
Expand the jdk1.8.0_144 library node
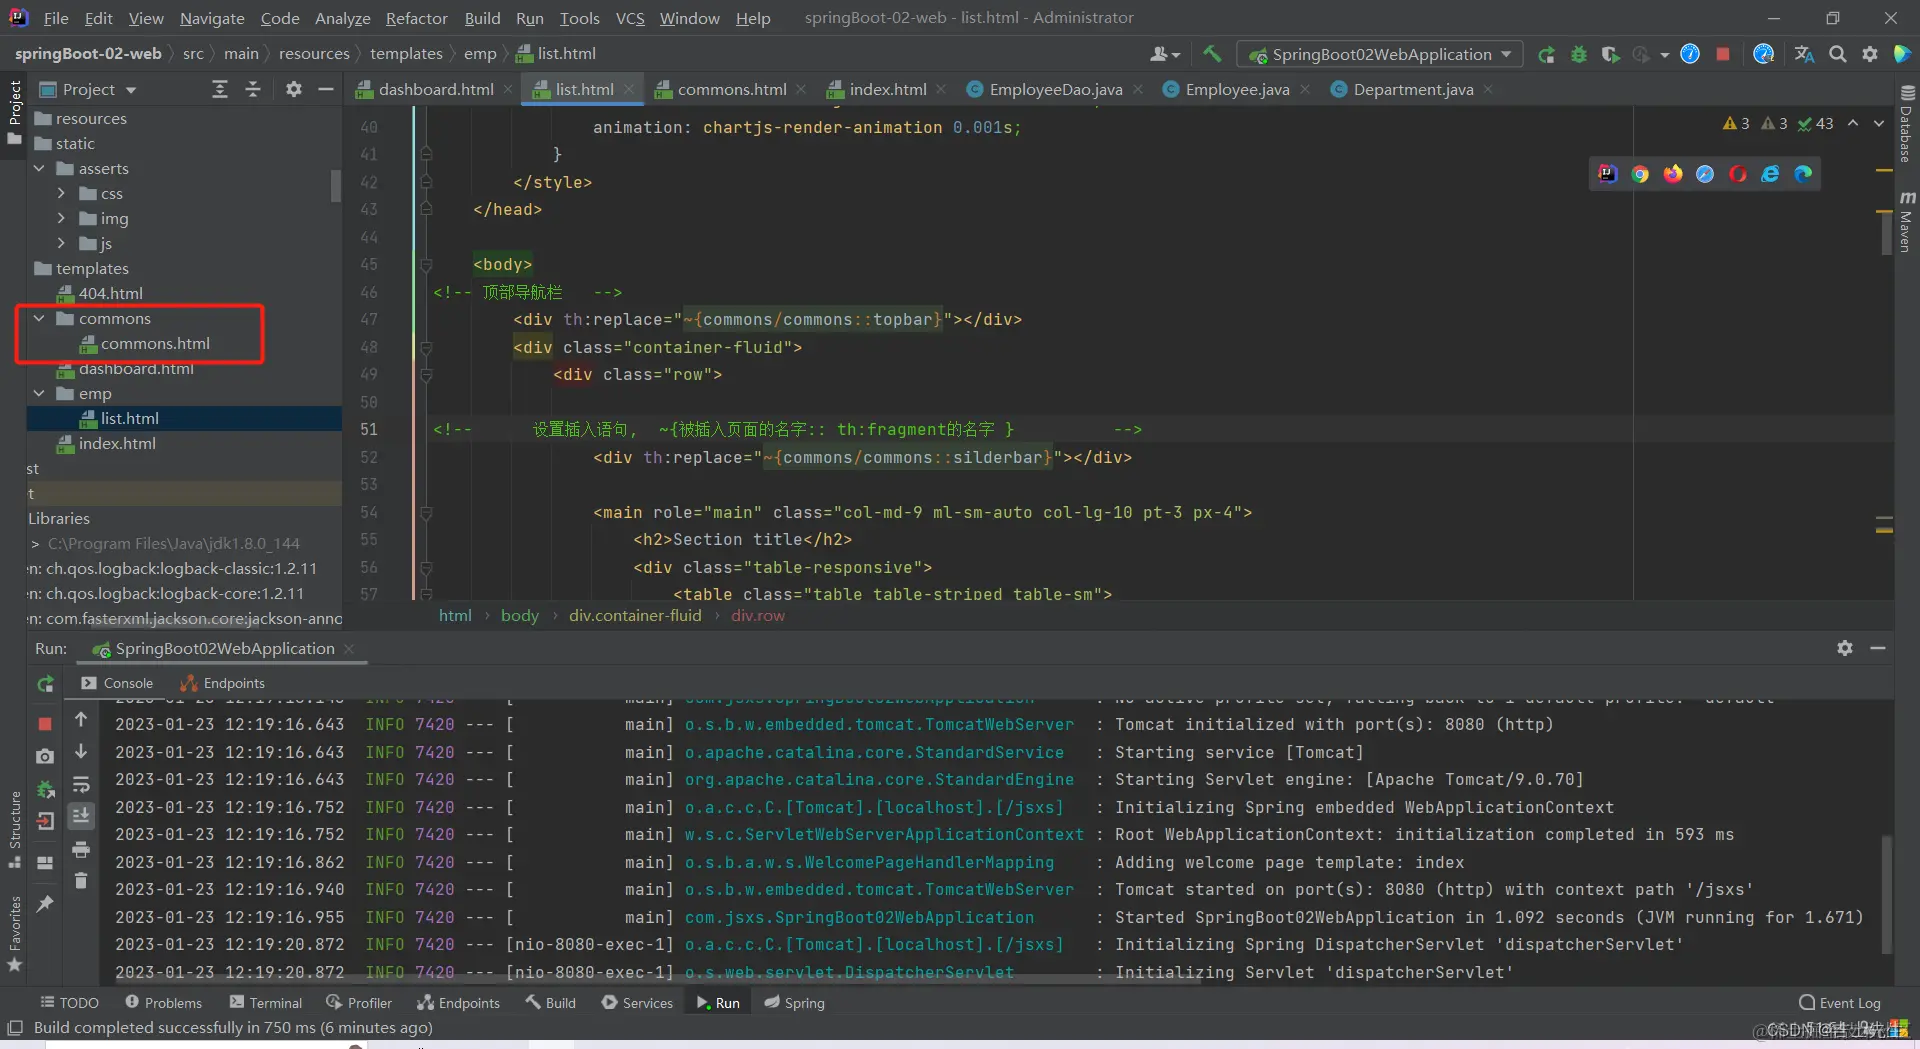pos(35,544)
